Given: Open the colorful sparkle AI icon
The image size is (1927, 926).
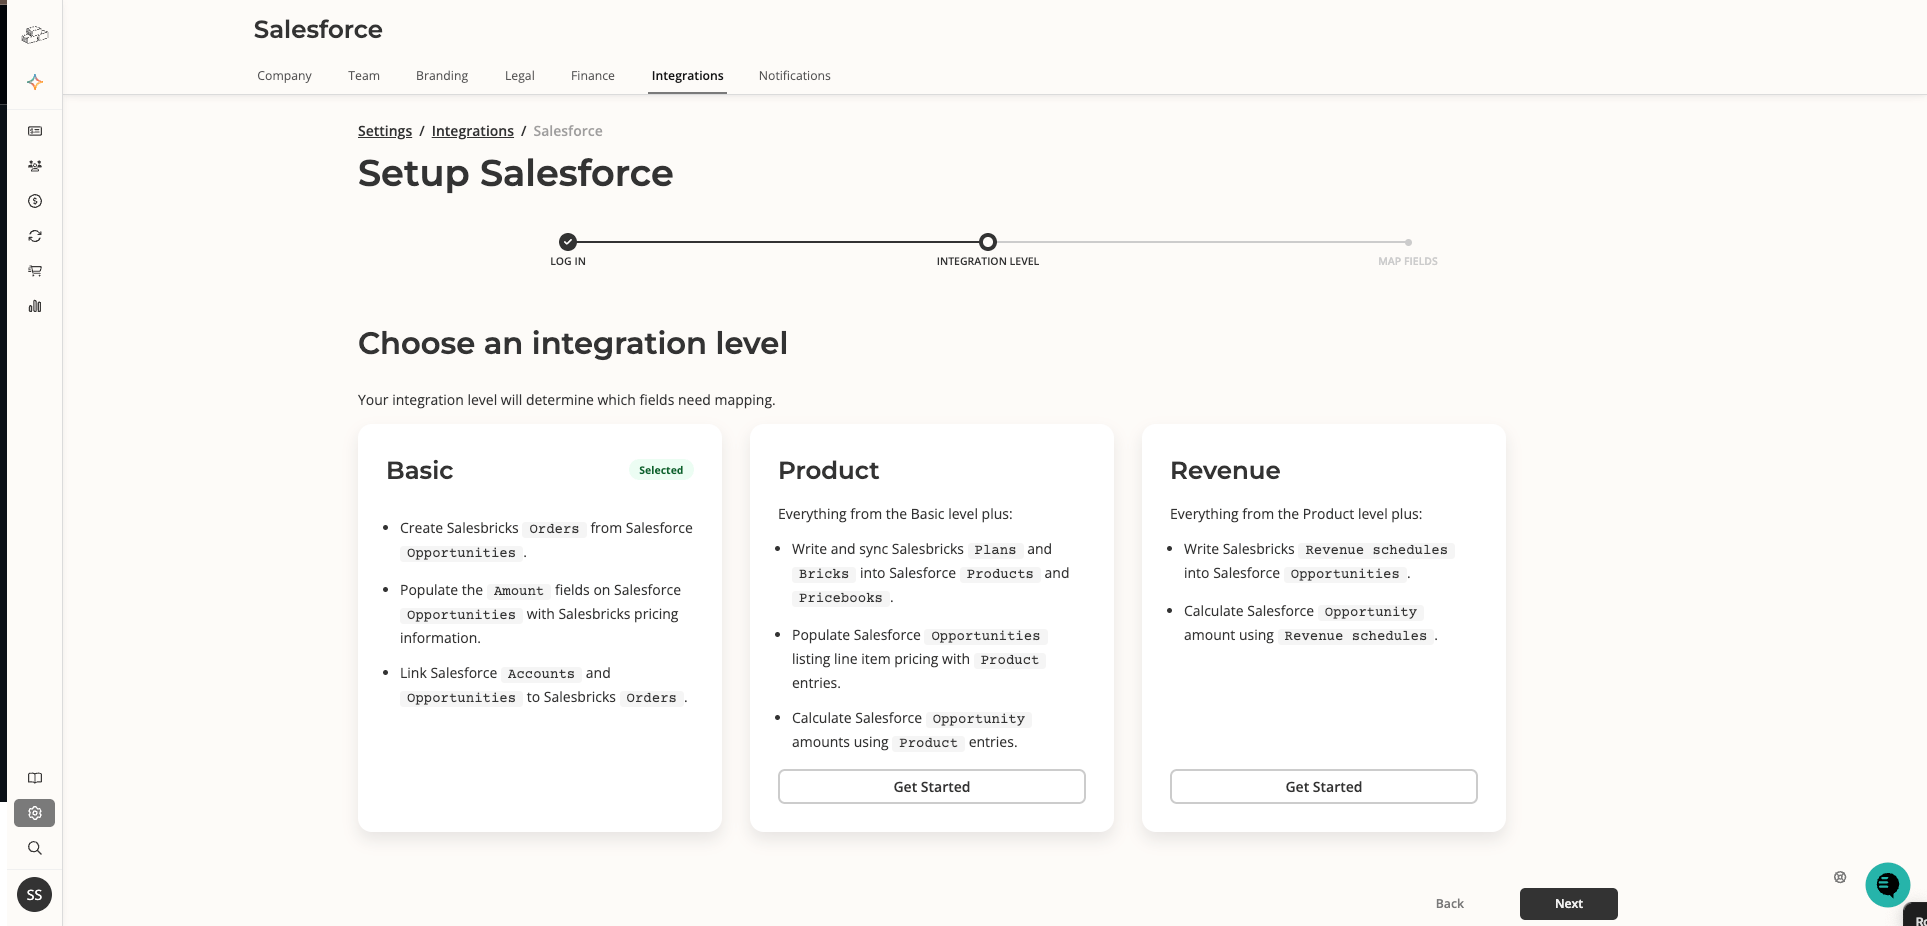Looking at the screenshot, I should click(35, 82).
